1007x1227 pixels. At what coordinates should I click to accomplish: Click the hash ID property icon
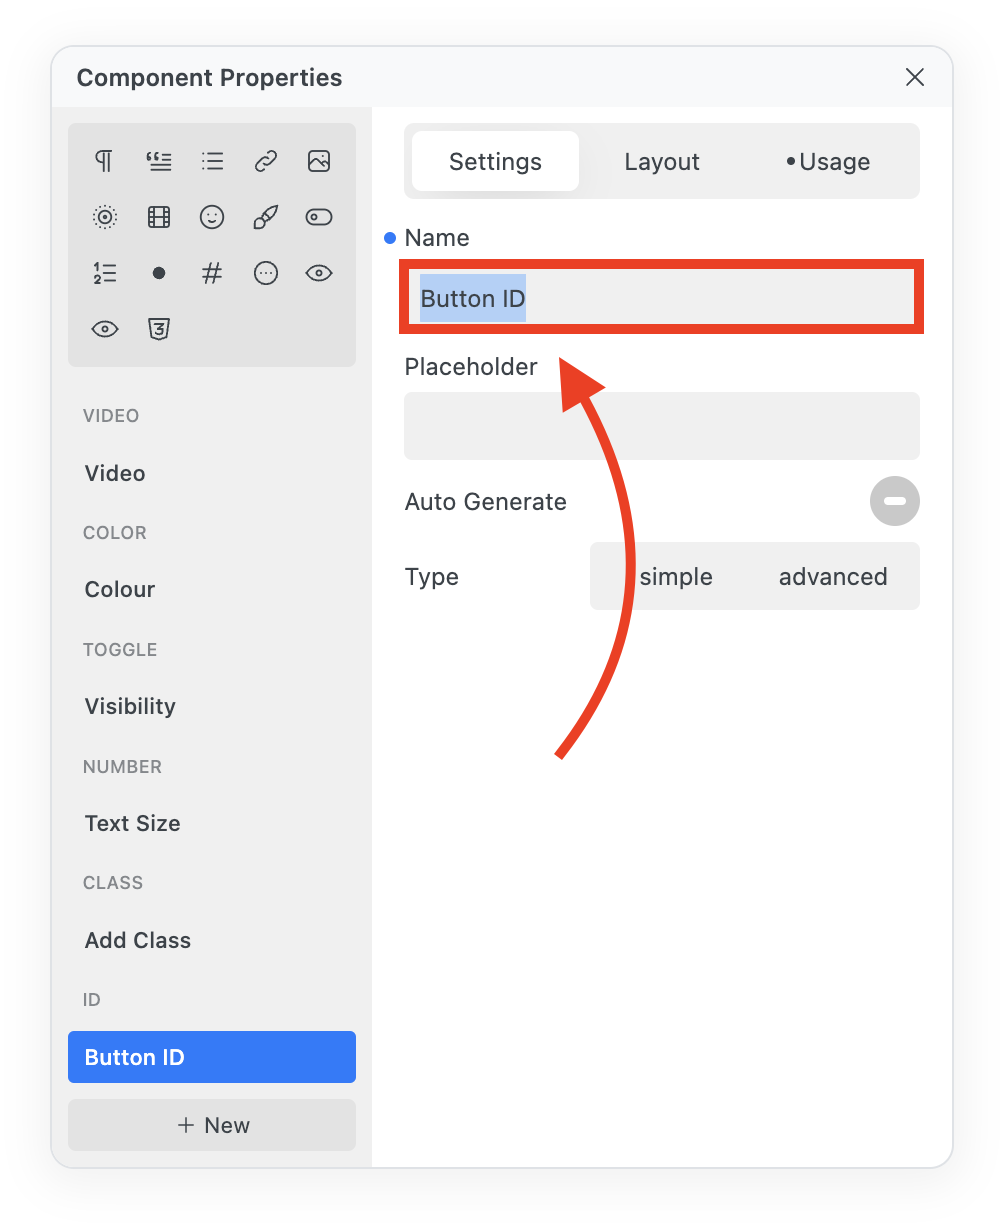click(212, 273)
